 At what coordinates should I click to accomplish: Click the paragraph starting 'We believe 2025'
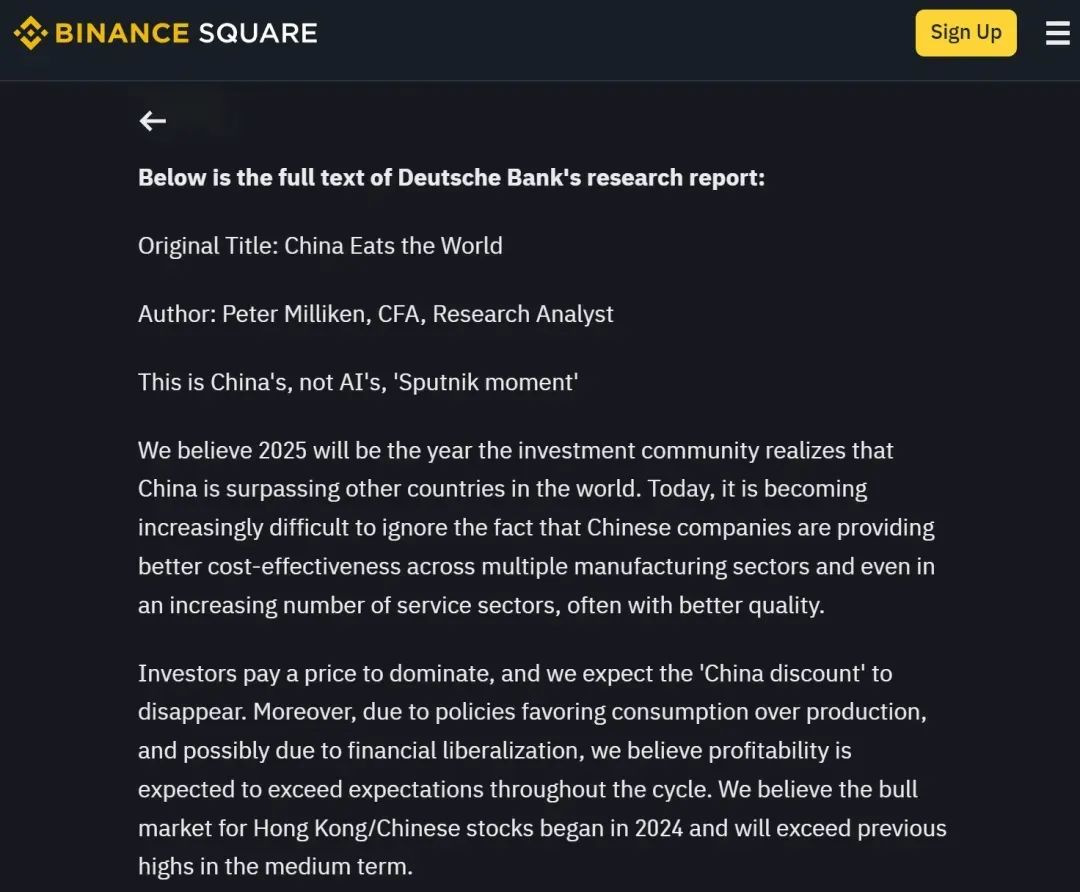pos(537,528)
